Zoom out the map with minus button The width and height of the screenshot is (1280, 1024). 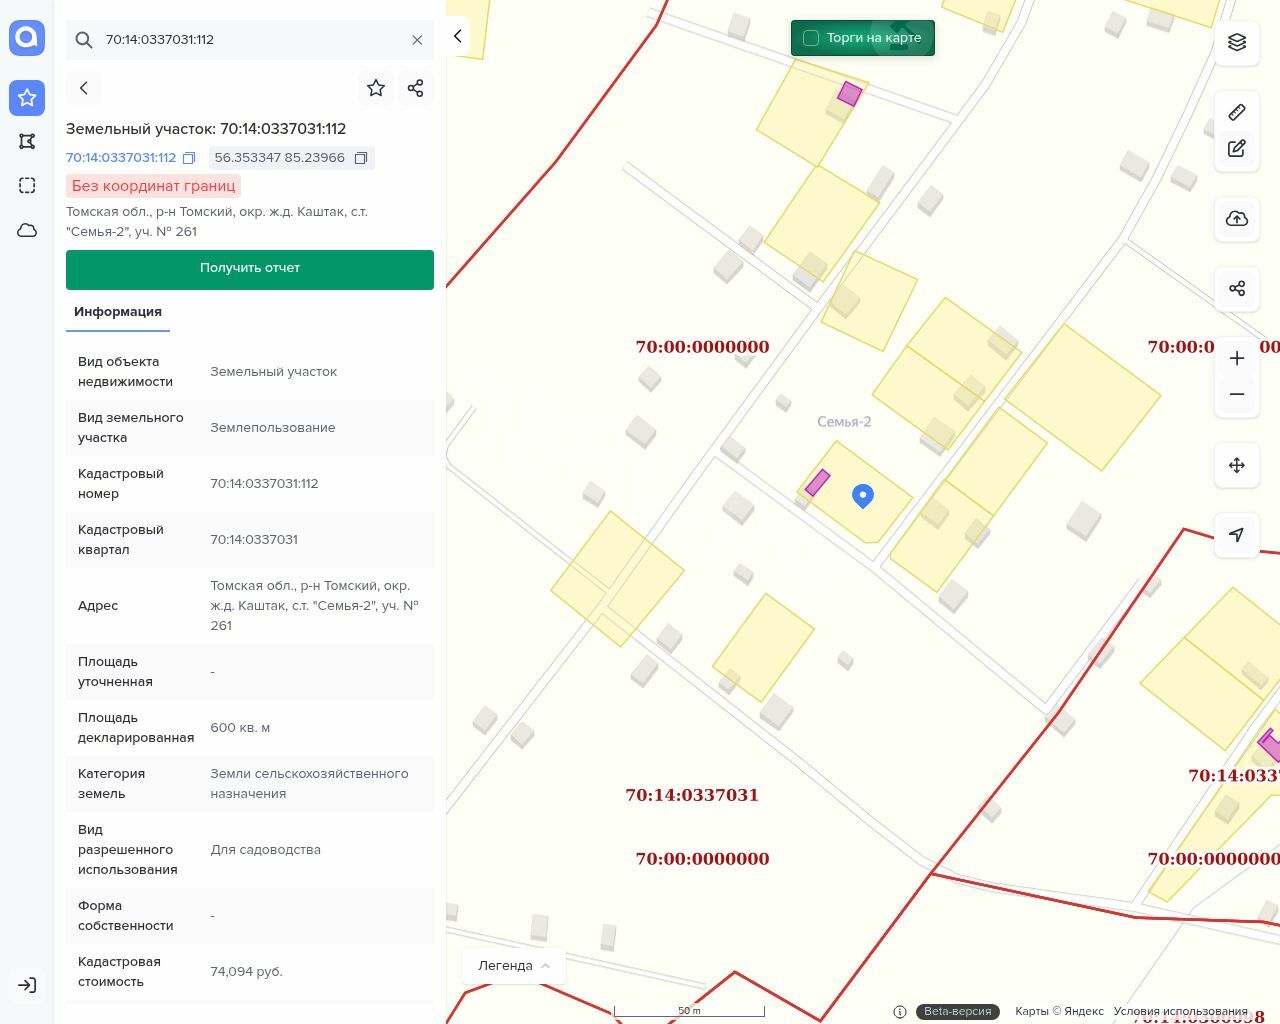[1237, 394]
